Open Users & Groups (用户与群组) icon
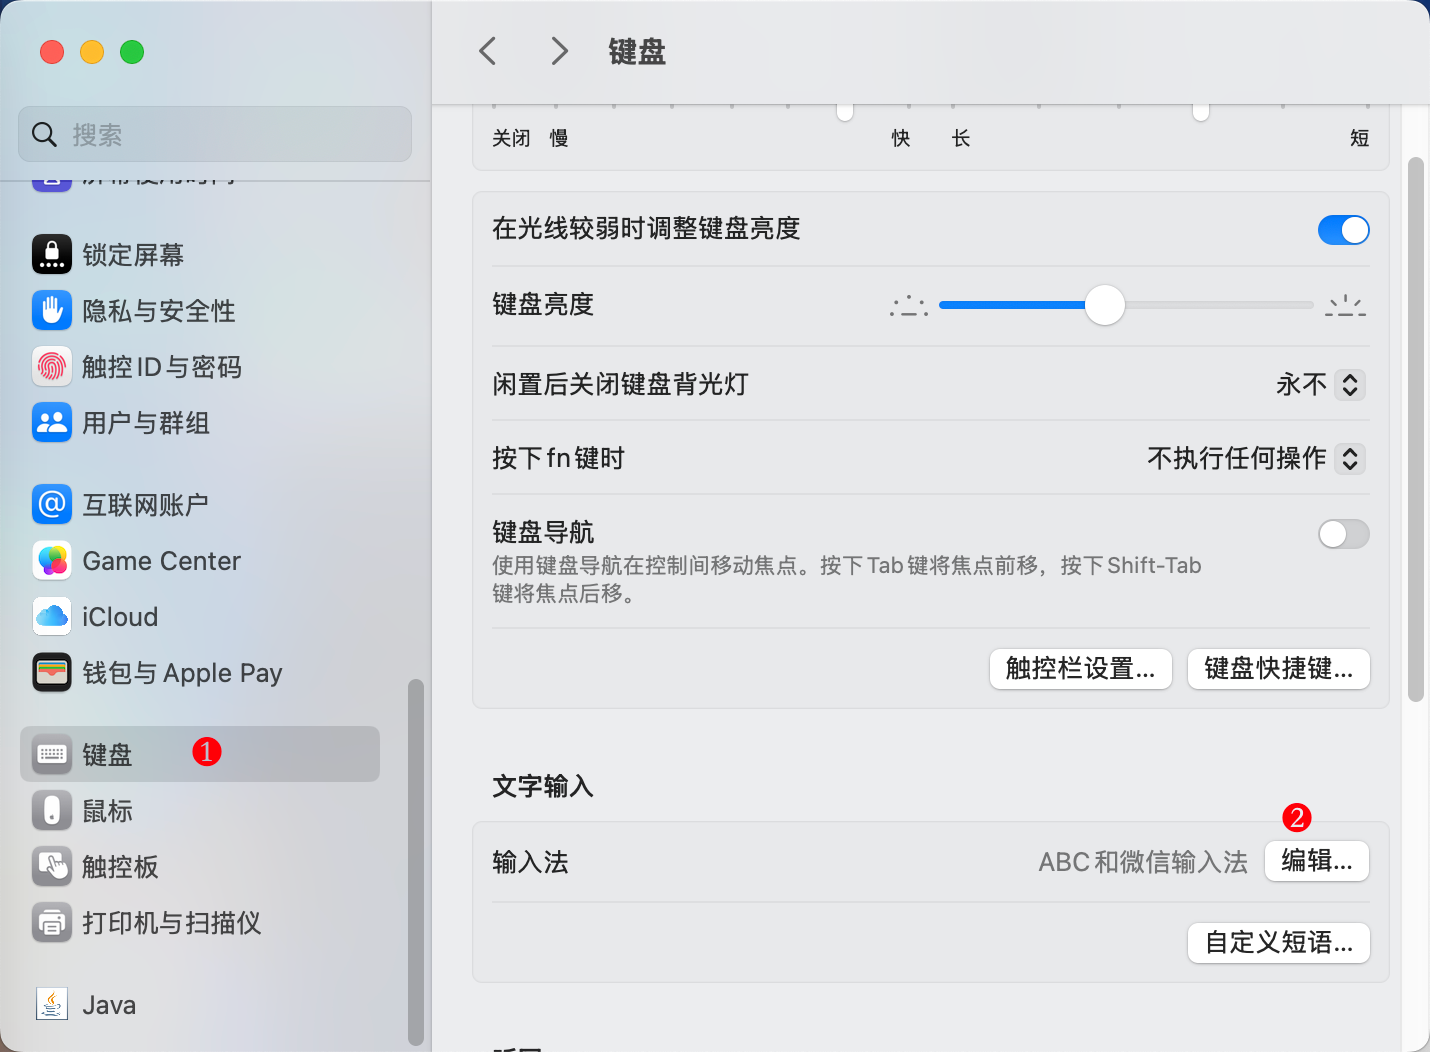The image size is (1430, 1052). (x=52, y=422)
